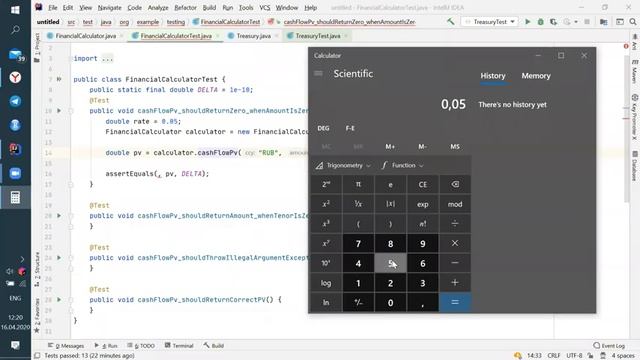Switch to TreasuryTest.java tab
The image size is (640, 360).
point(317,36)
